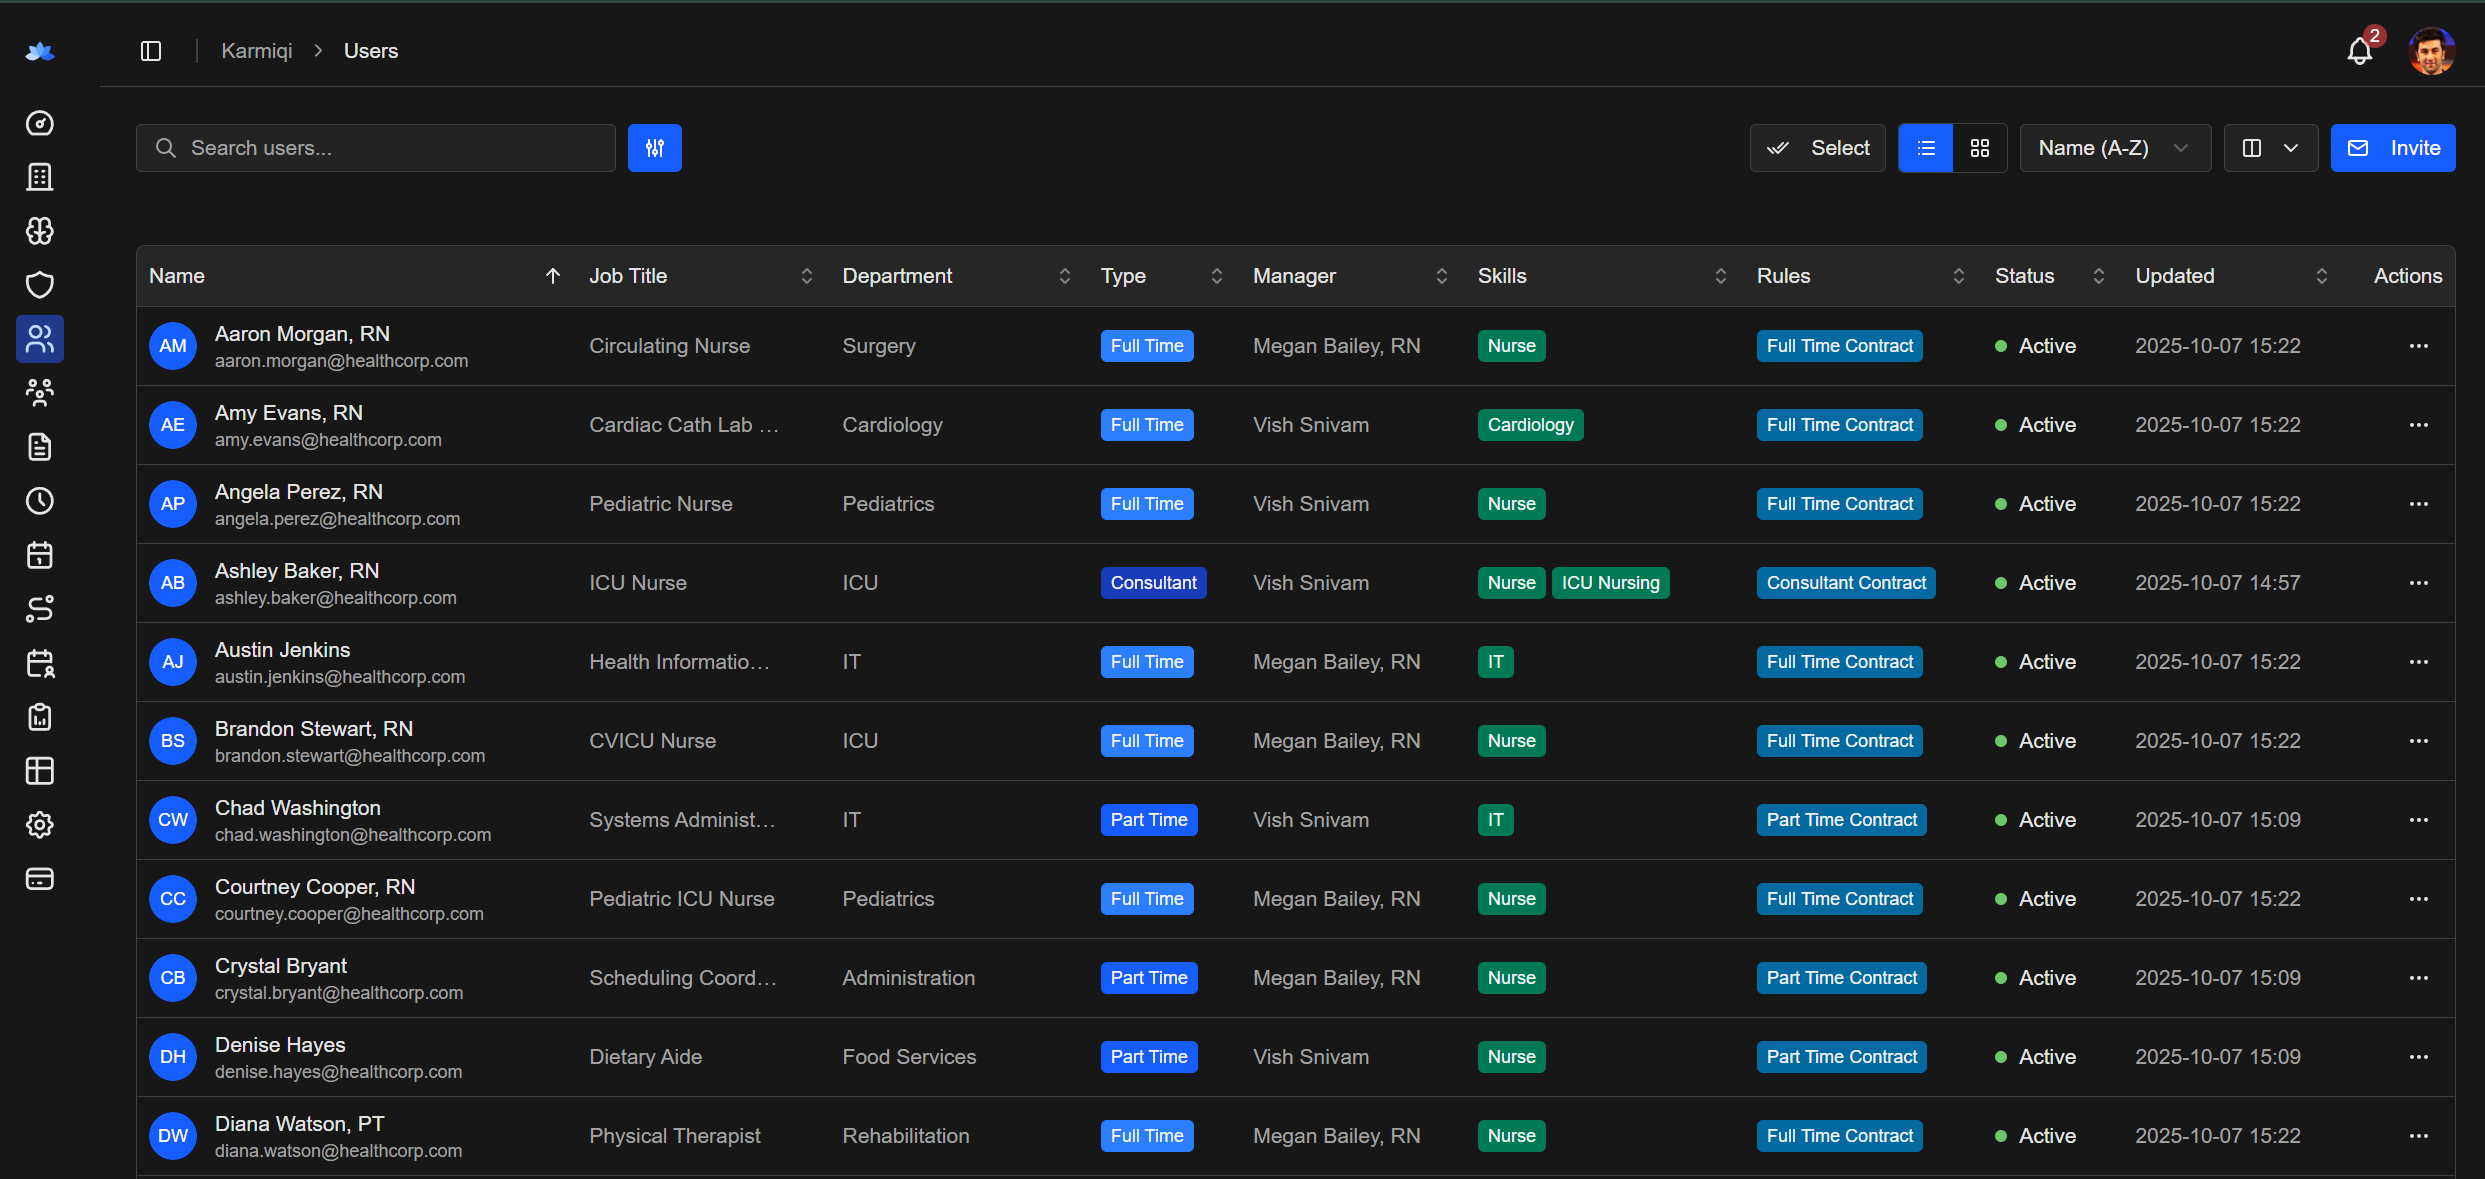Image resolution: width=2485 pixels, height=1179 pixels.
Task: Open the highlighted Users icon in sidebar
Action: point(40,339)
